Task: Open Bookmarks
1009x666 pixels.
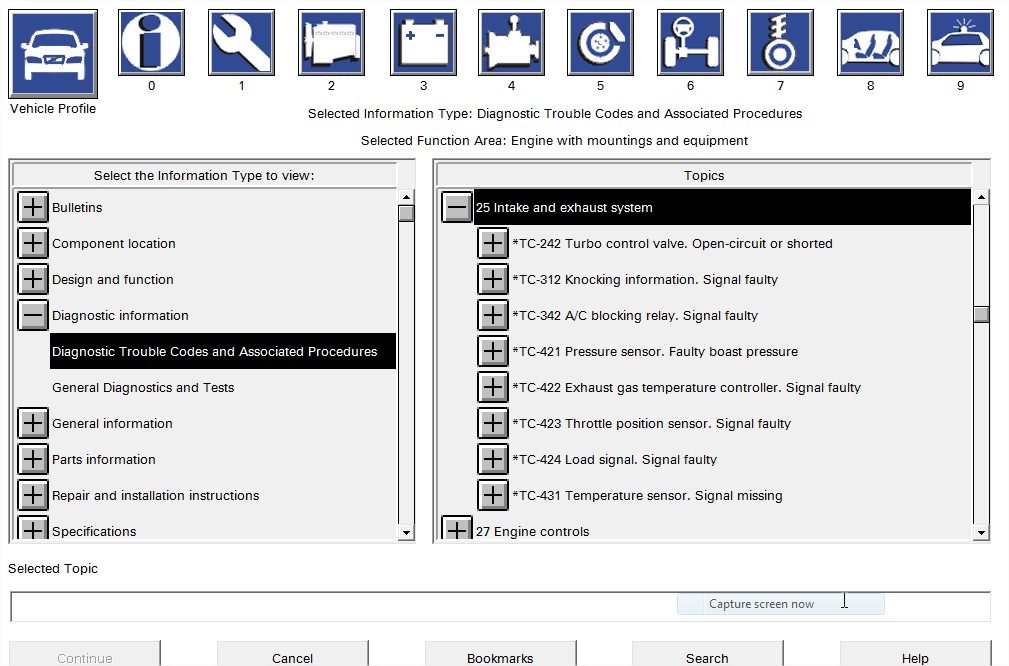Action: (x=500, y=654)
